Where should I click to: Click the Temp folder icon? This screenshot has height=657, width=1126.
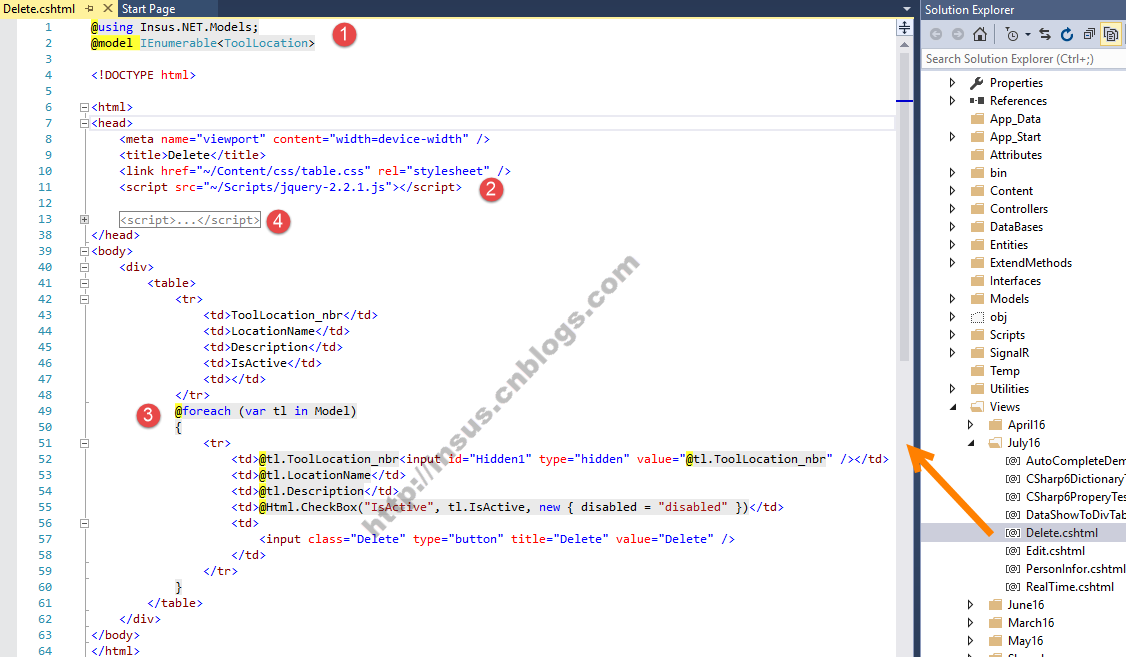977,371
